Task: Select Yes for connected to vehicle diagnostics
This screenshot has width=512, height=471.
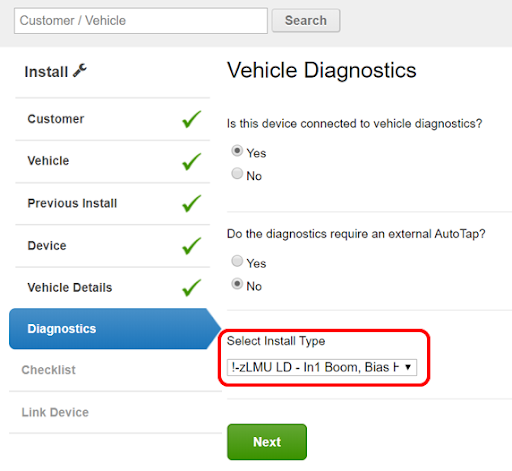Action: (x=237, y=151)
